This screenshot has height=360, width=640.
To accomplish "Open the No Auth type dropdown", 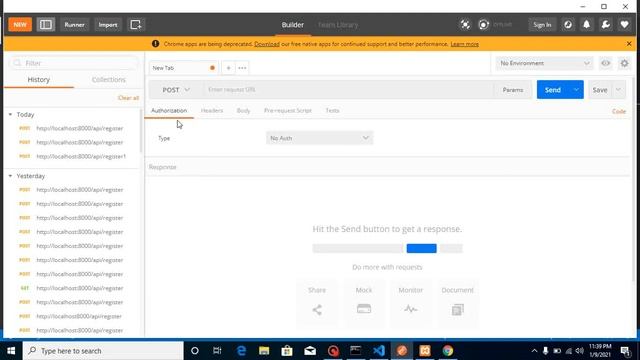I will (x=319, y=138).
